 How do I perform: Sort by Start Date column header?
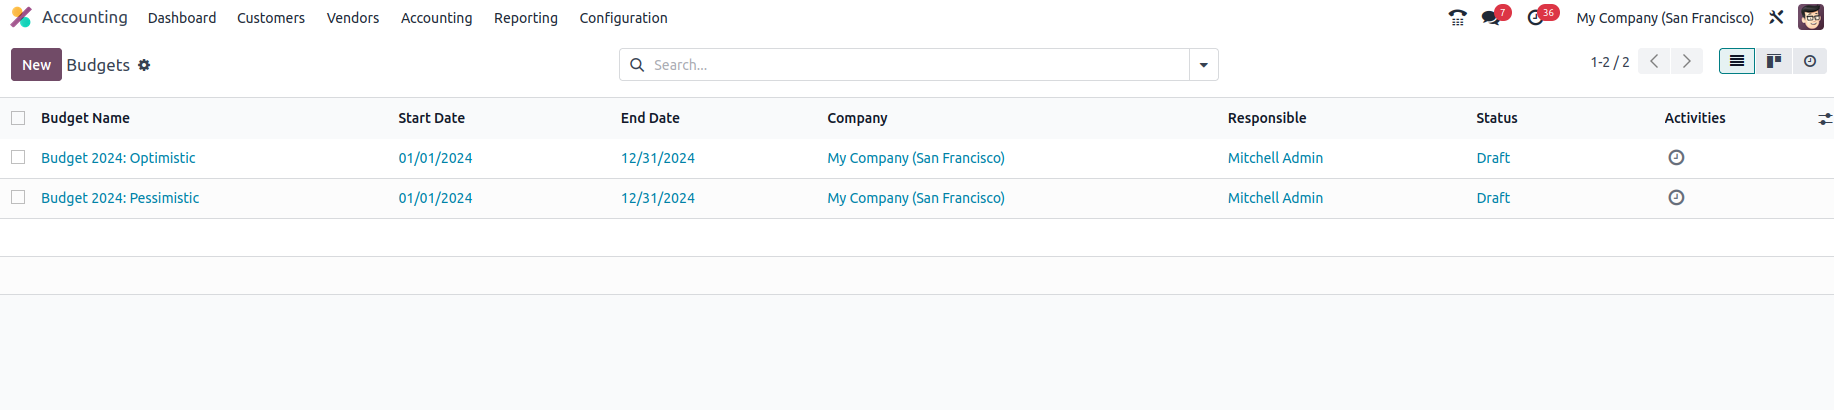431,118
